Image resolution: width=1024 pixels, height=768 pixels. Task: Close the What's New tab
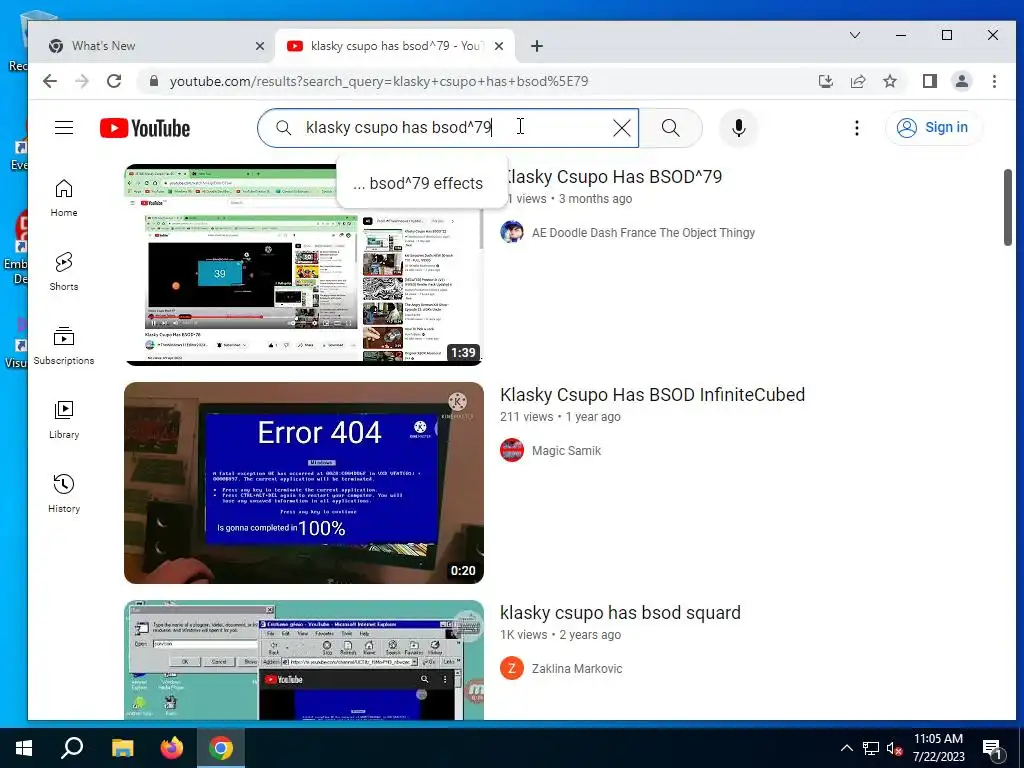pos(260,46)
